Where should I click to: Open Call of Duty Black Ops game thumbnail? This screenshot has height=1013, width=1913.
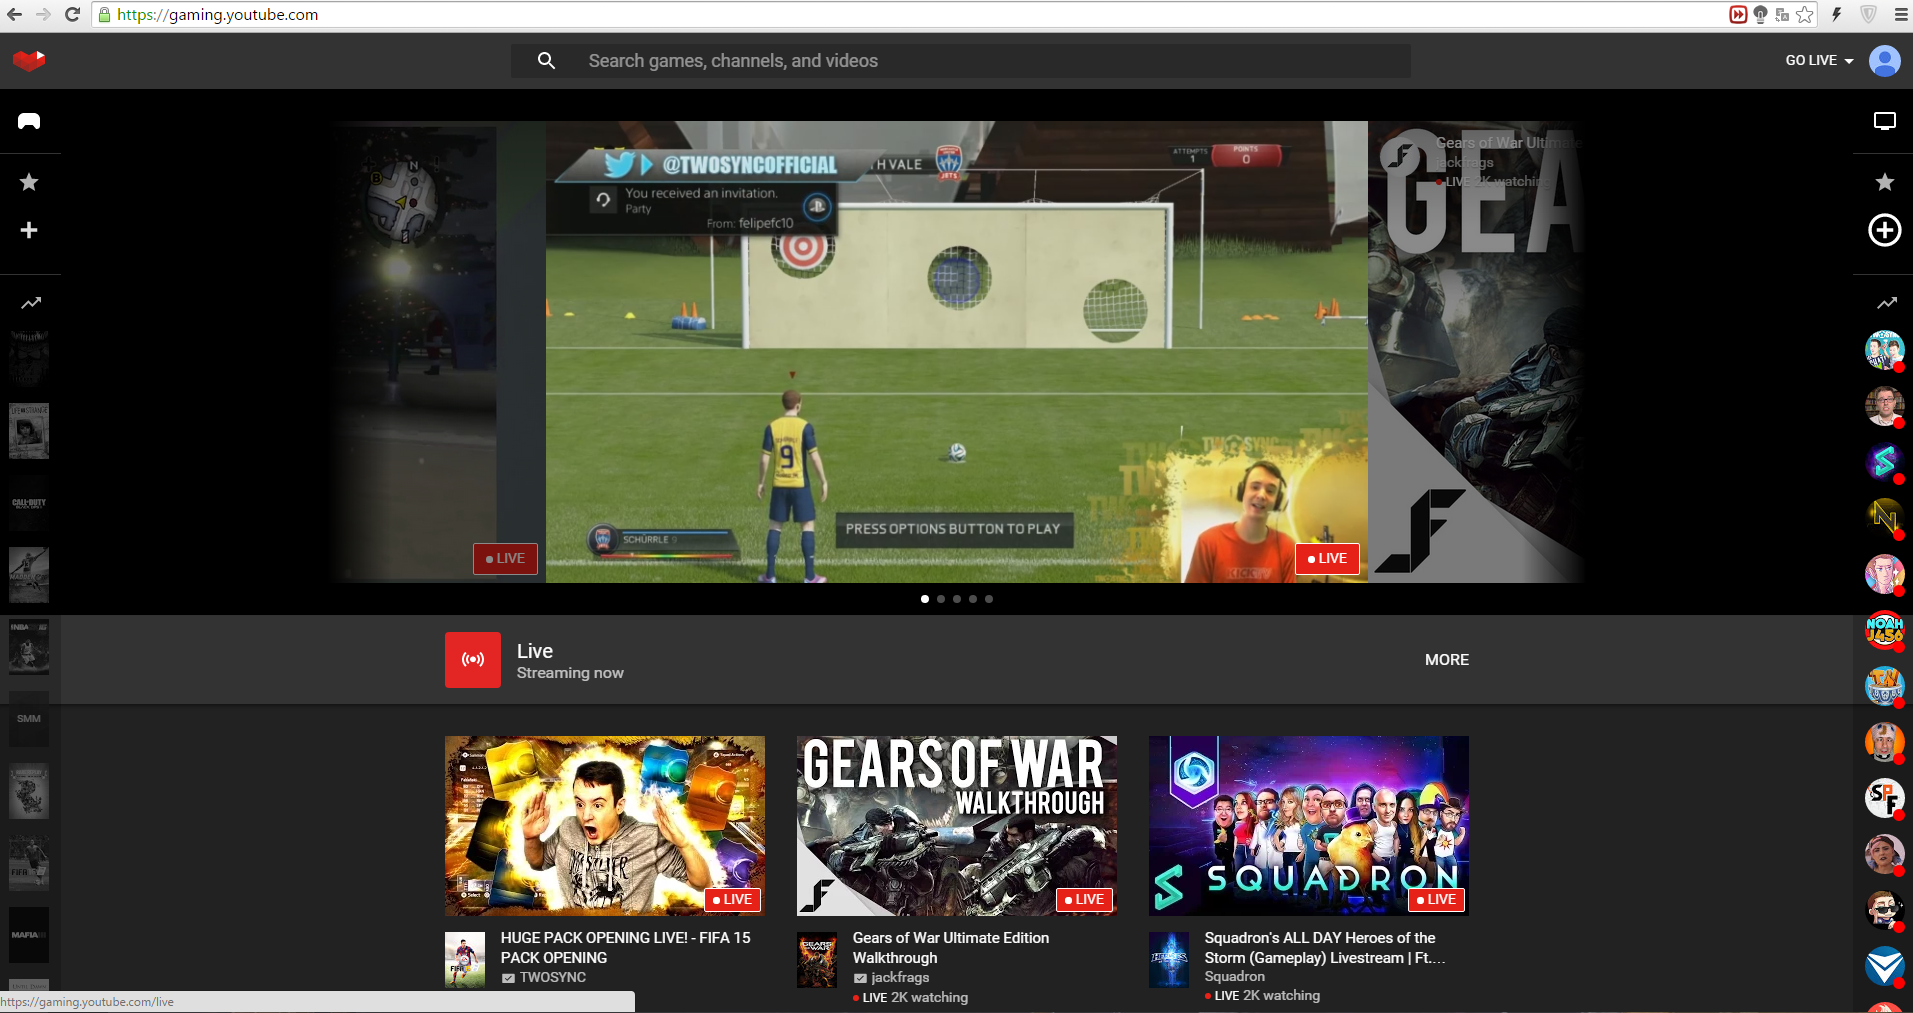tap(29, 503)
